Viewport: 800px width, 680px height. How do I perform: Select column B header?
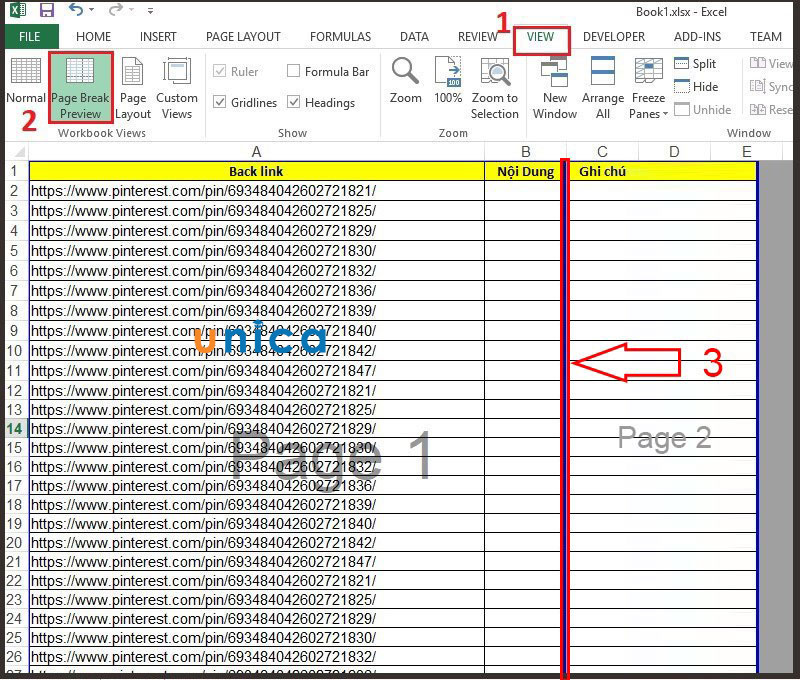click(x=526, y=152)
